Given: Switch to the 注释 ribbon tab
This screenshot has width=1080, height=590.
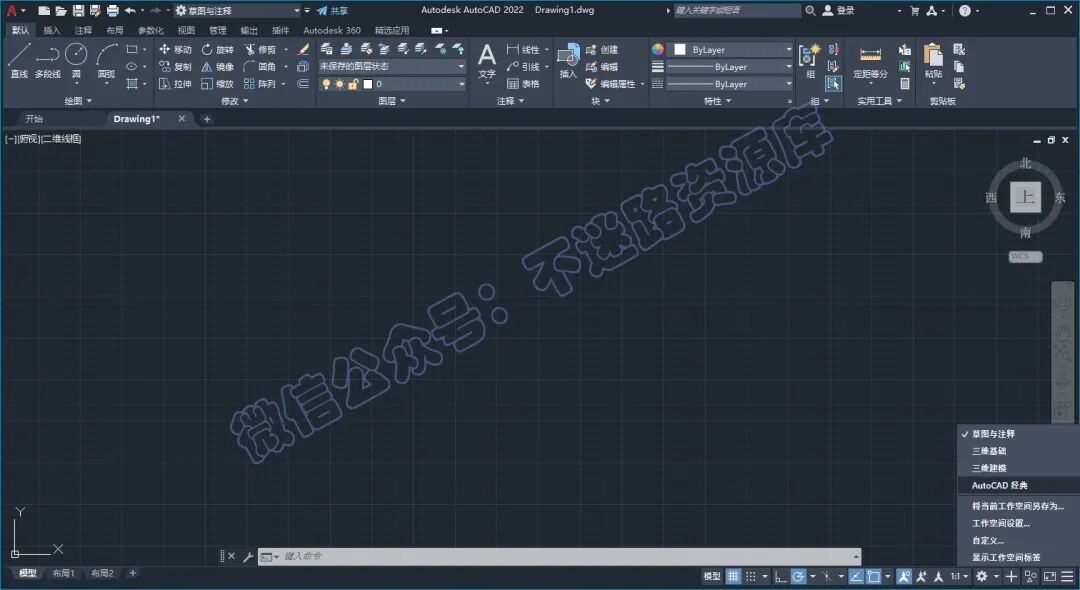Looking at the screenshot, I should pyautogui.click(x=83, y=30).
